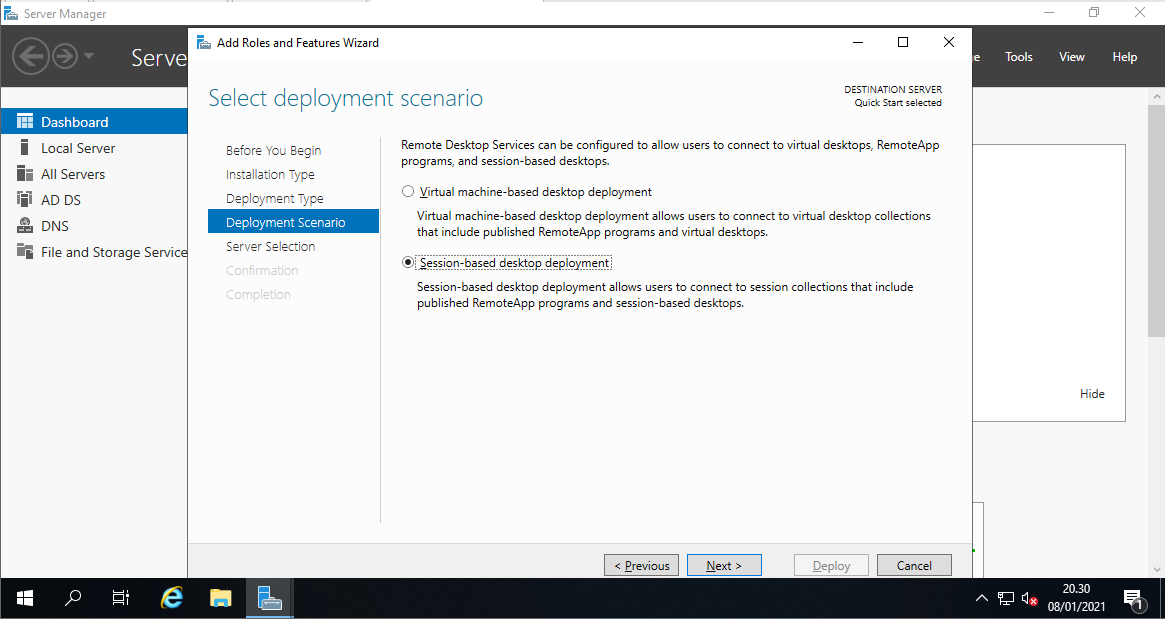Open the Help menu
Image resolution: width=1165 pixels, height=619 pixels.
pos(1124,56)
